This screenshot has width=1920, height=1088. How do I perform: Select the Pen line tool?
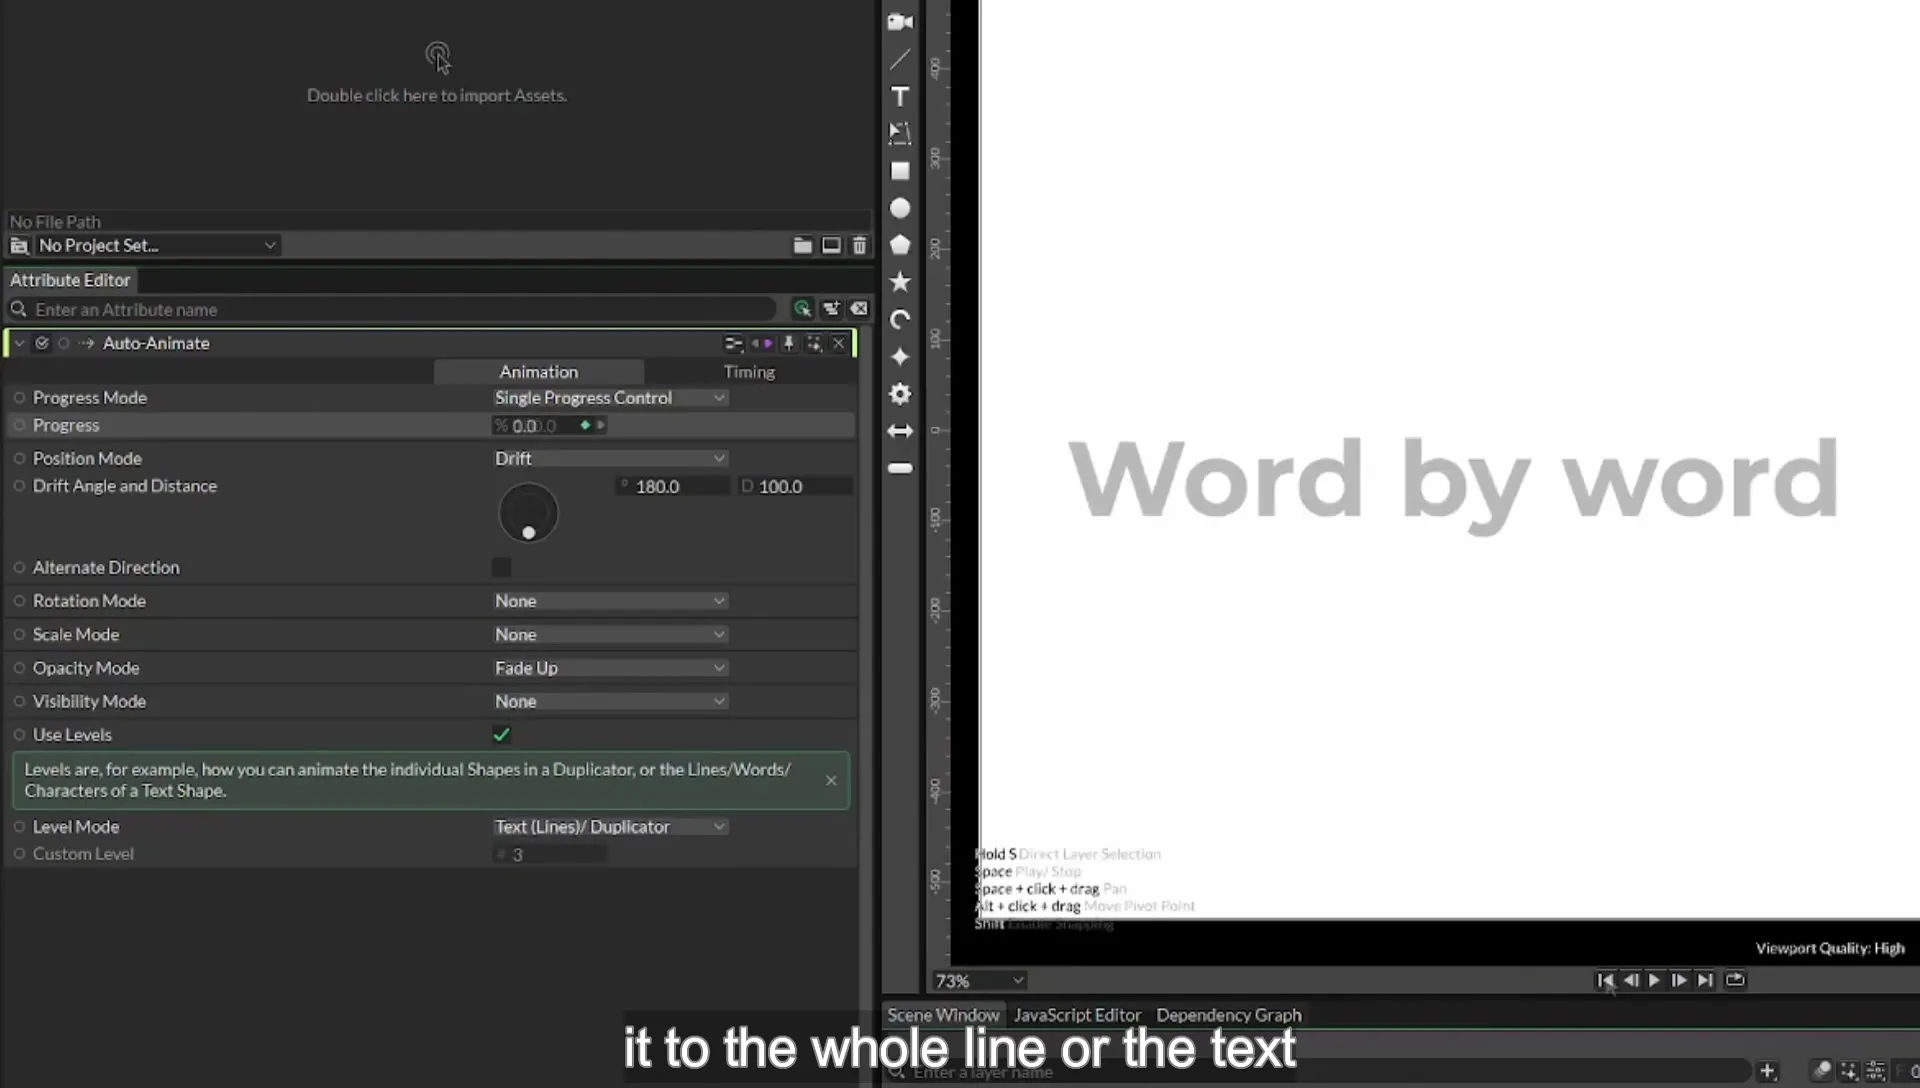[900, 59]
